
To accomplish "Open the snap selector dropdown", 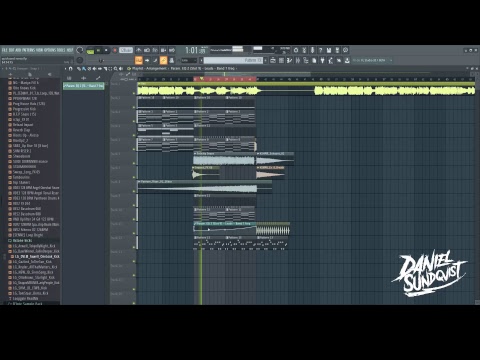I will point(189,60).
